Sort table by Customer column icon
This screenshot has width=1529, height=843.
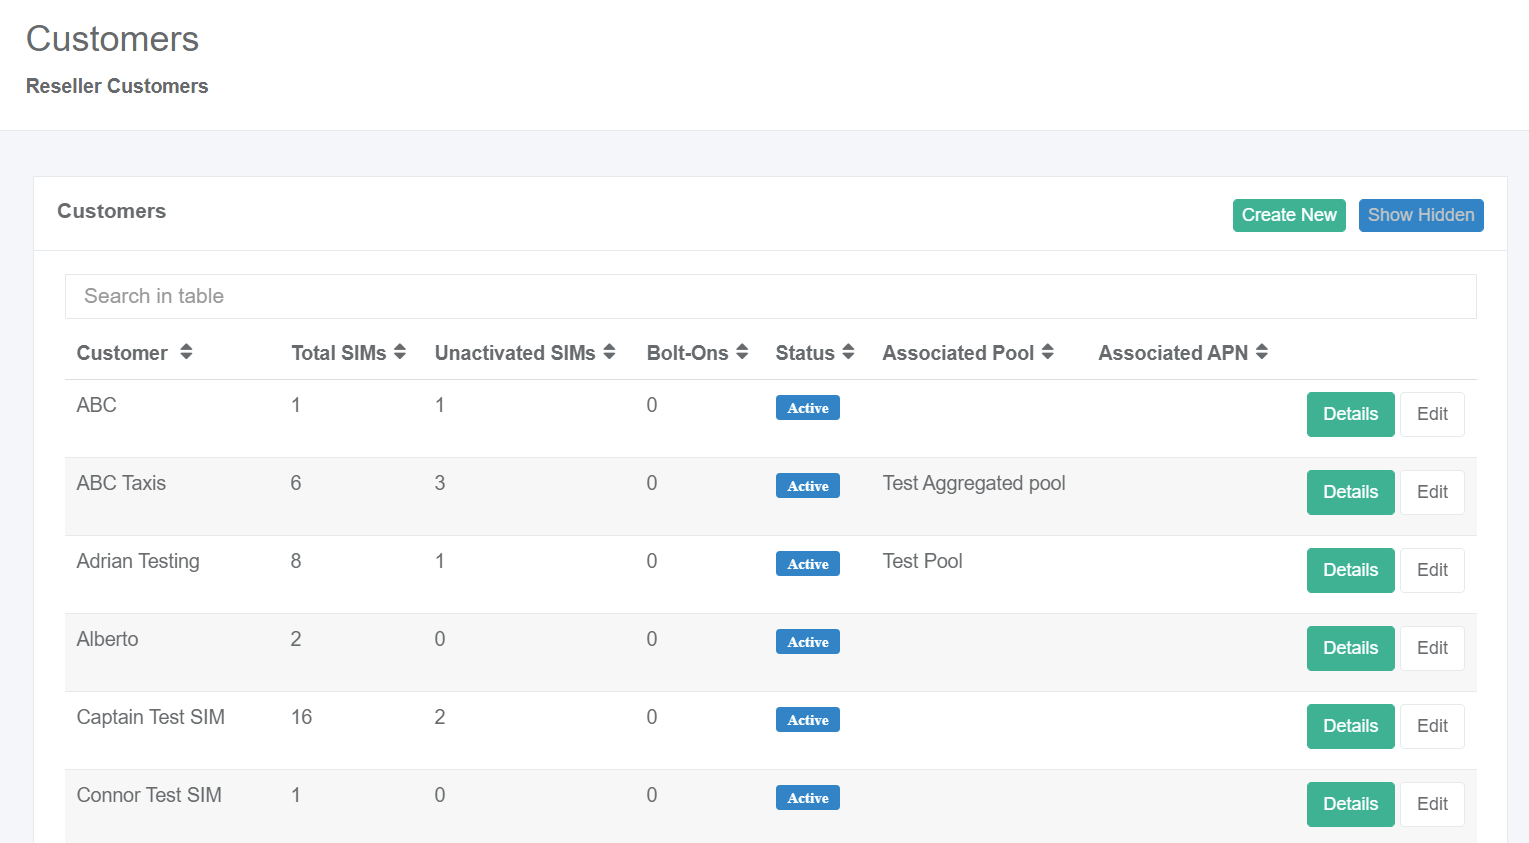pos(186,352)
